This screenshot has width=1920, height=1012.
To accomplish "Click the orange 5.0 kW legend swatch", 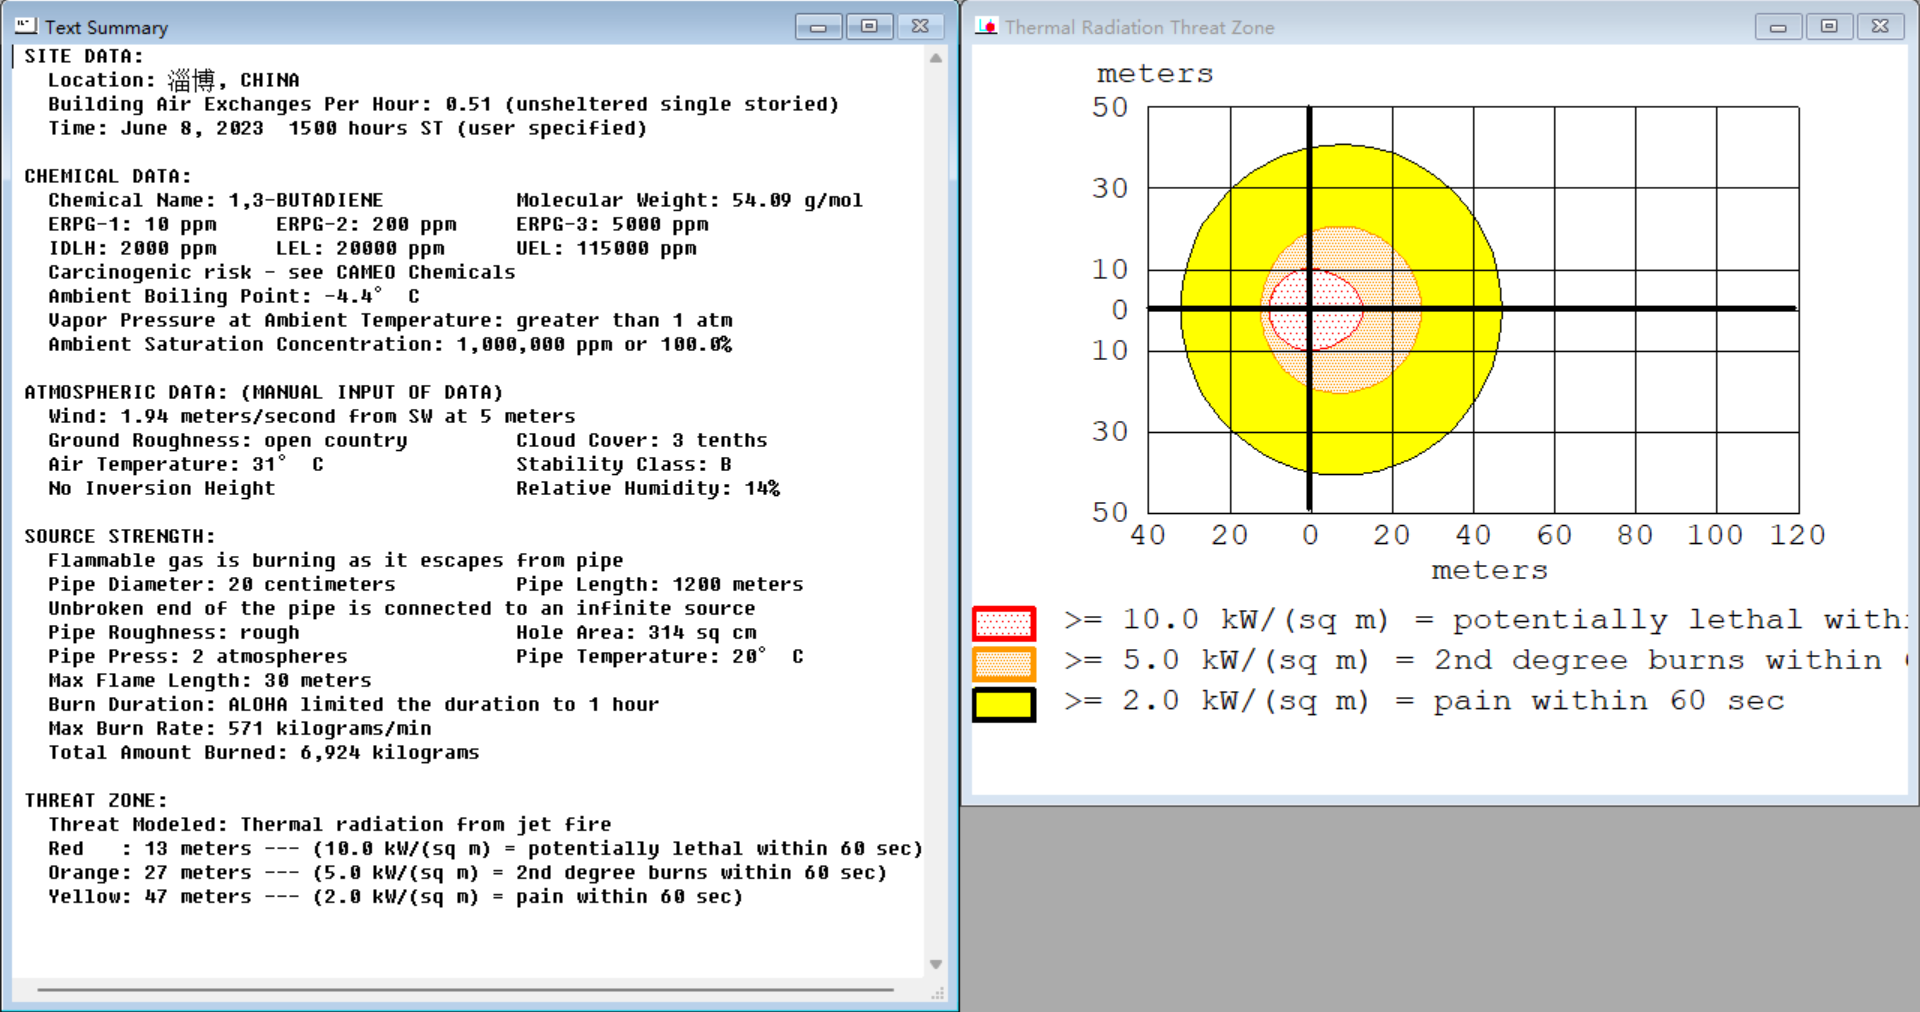I will click(x=1004, y=663).
